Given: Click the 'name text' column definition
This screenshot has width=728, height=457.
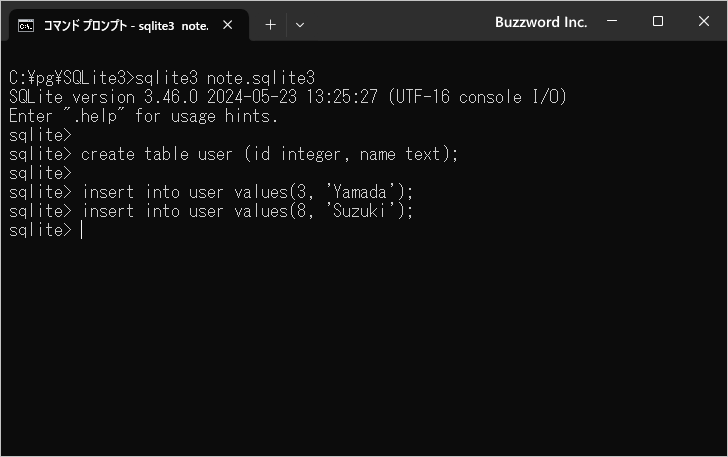Looking at the screenshot, I should pos(400,154).
